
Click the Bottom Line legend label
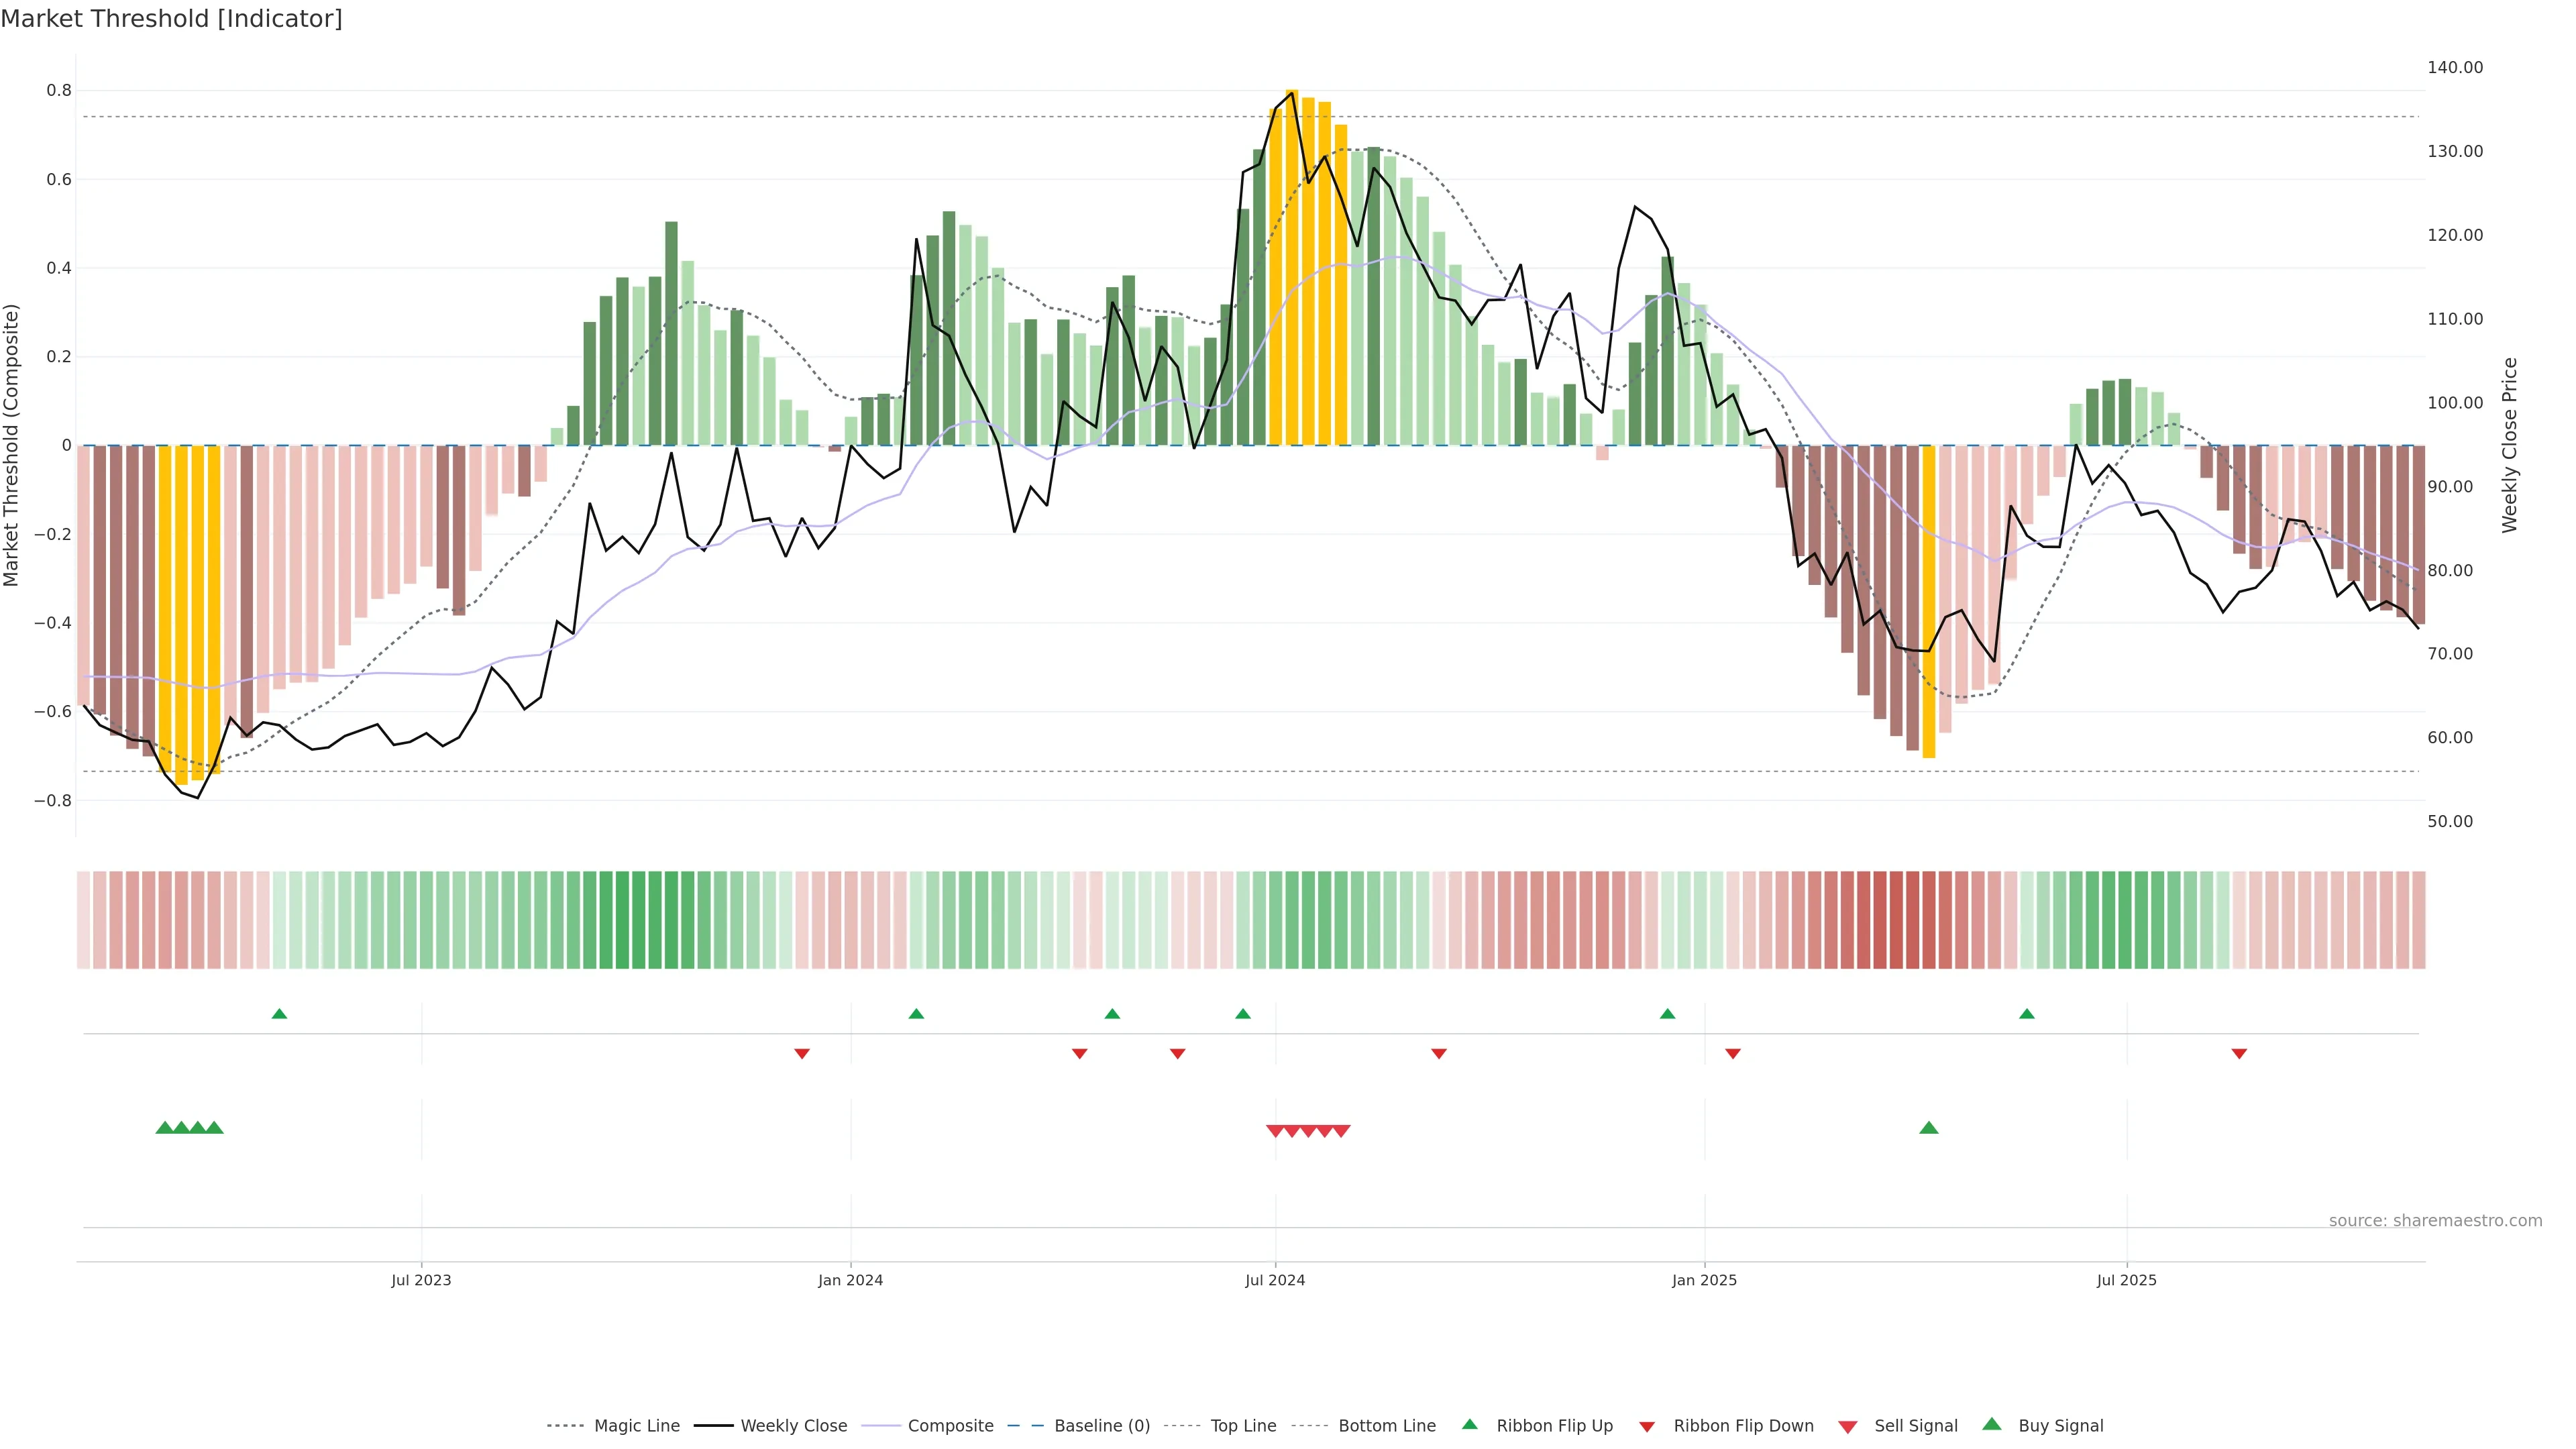click(1386, 1426)
